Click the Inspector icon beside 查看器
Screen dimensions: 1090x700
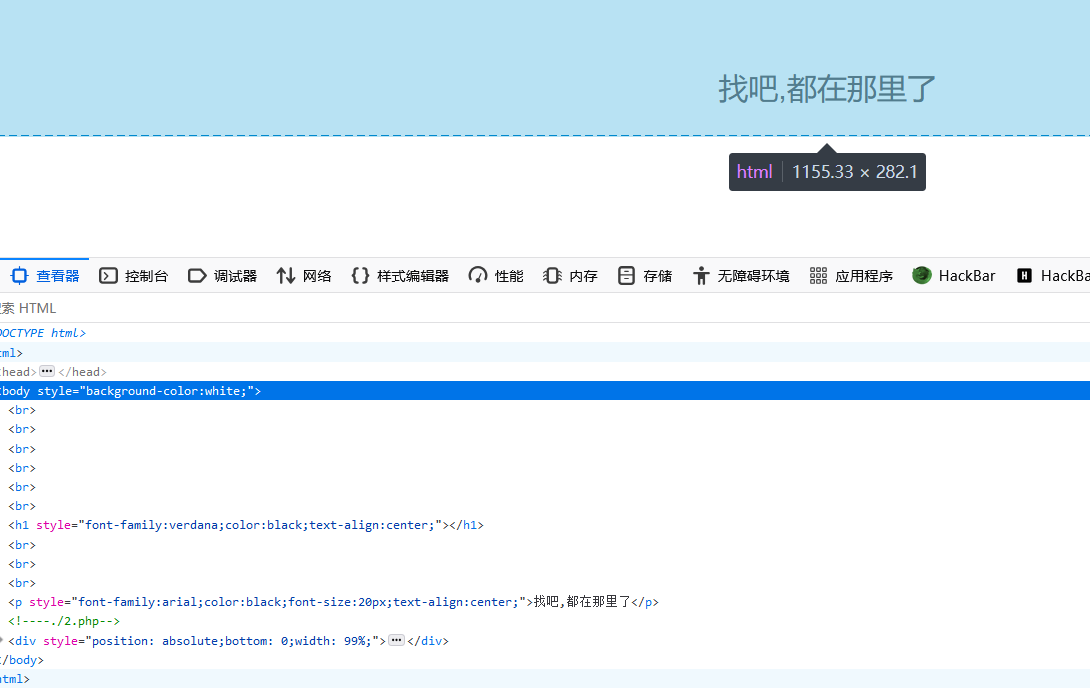(x=19, y=276)
